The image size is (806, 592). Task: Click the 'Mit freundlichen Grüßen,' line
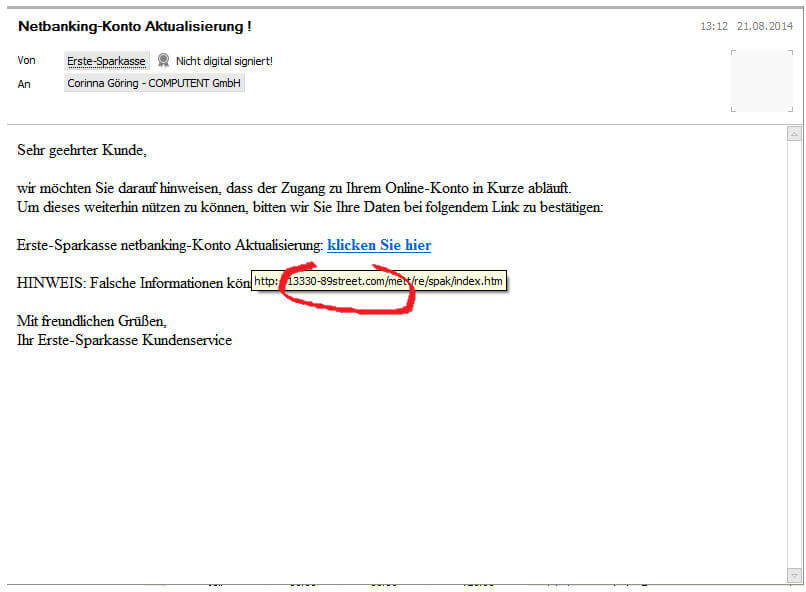click(91, 321)
